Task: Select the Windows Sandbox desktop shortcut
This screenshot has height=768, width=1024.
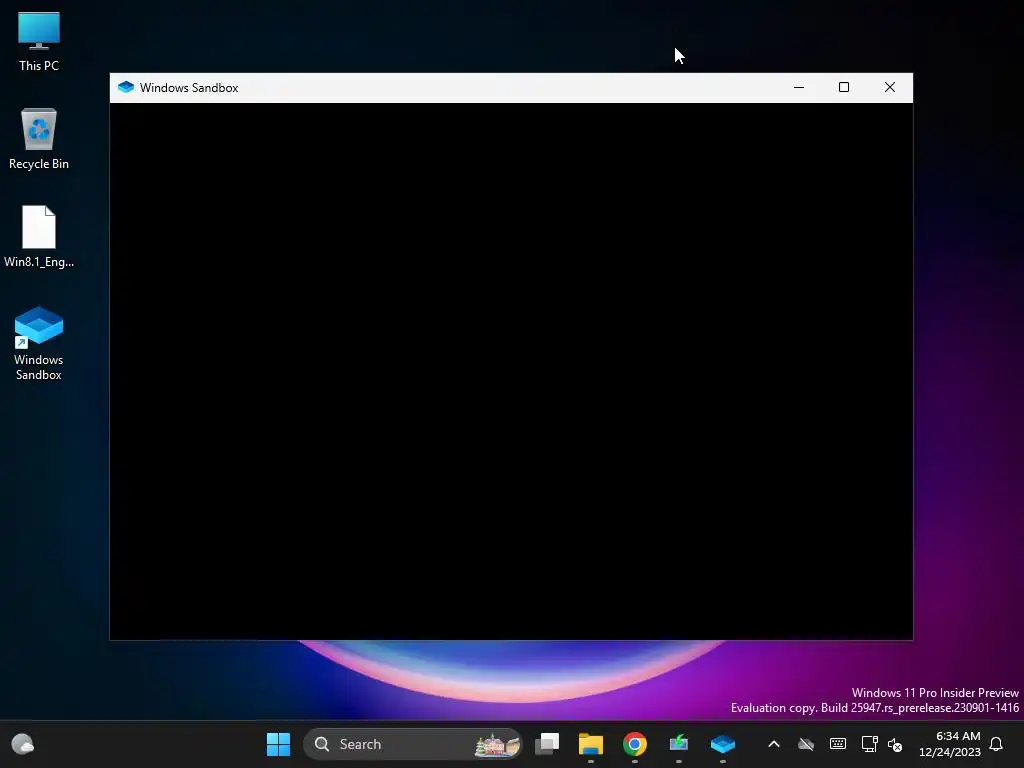Action: (x=39, y=343)
